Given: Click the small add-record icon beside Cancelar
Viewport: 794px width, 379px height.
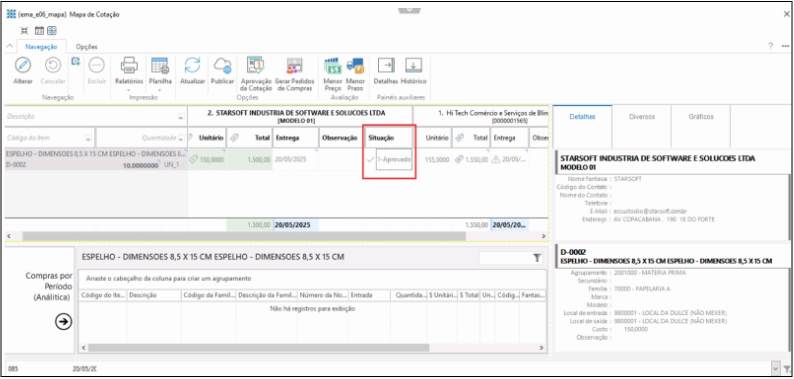Looking at the screenshot, I should [75, 61].
